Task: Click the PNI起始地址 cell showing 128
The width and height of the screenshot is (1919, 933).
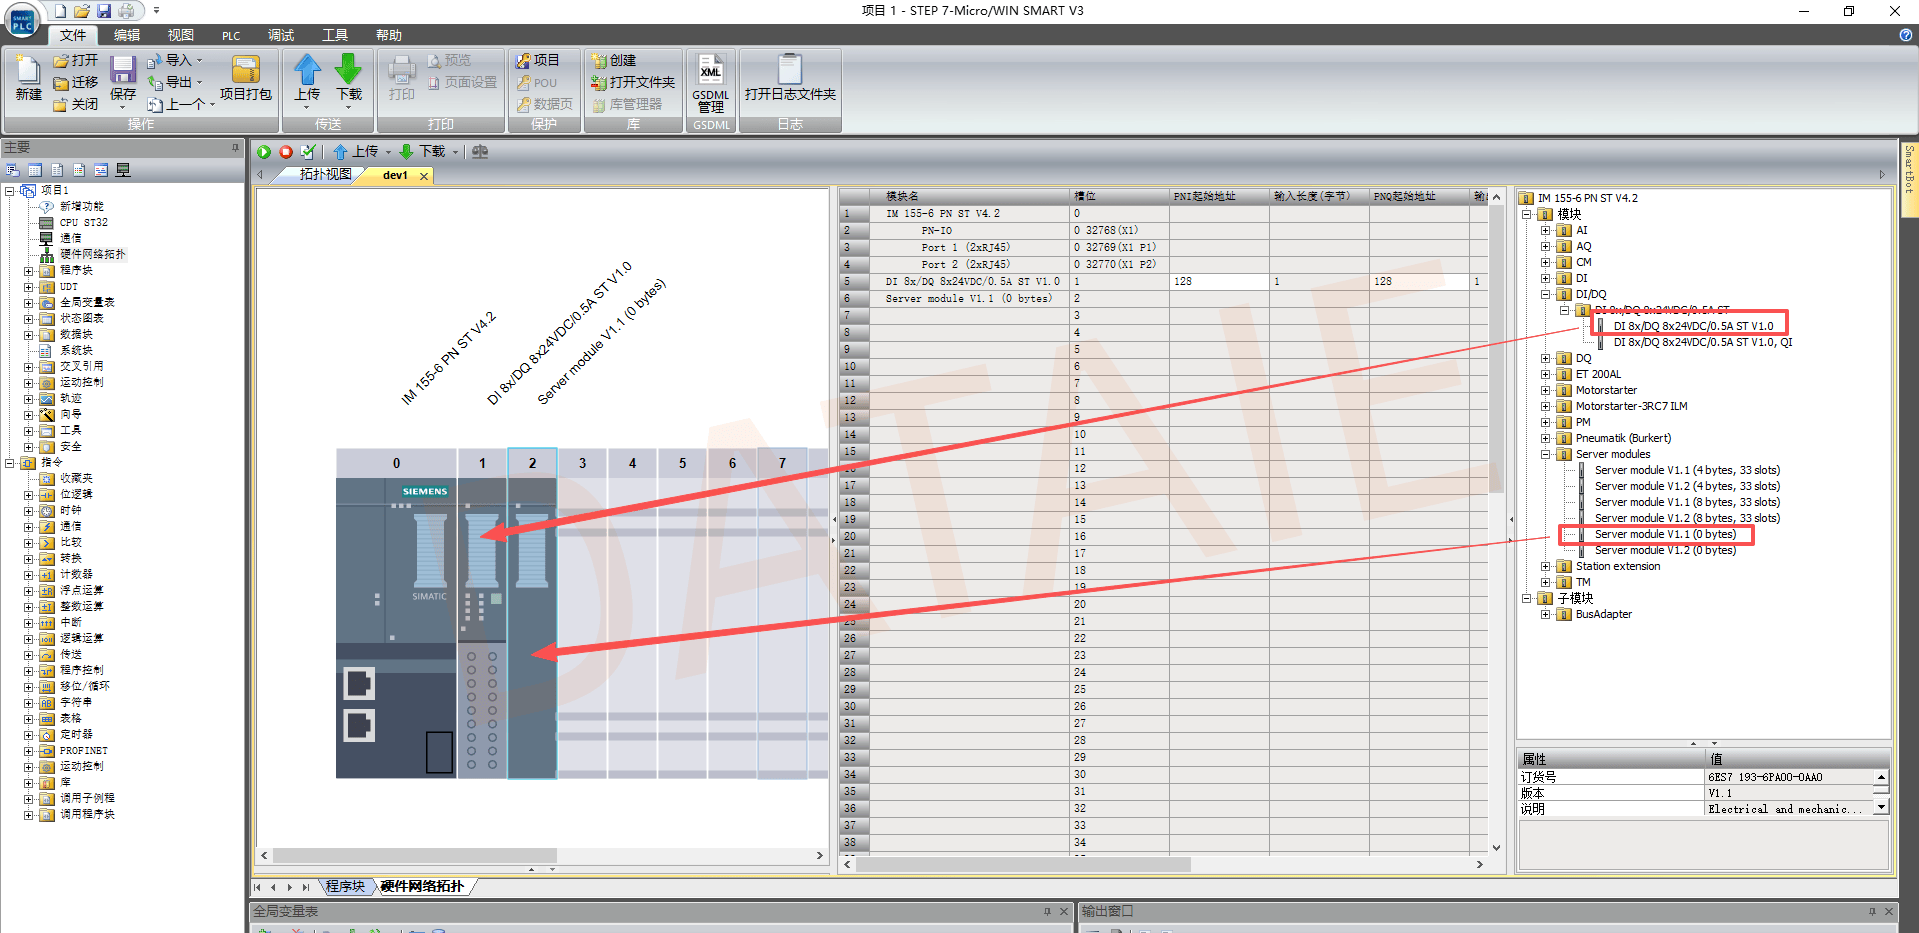Action: (x=1219, y=282)
